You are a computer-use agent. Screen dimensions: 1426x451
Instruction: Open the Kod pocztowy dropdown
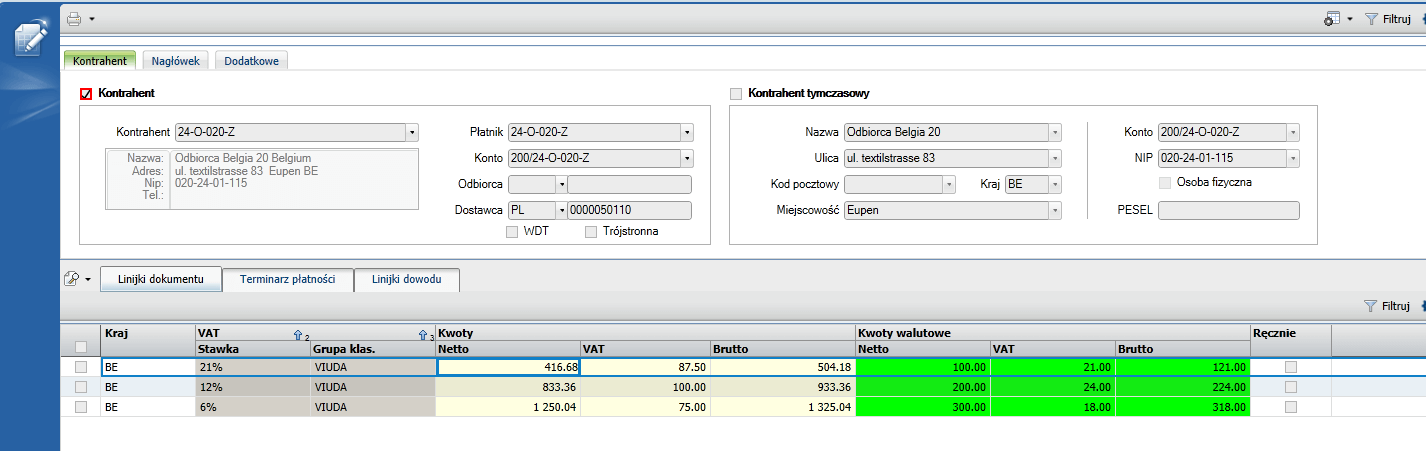pos(950,184)
